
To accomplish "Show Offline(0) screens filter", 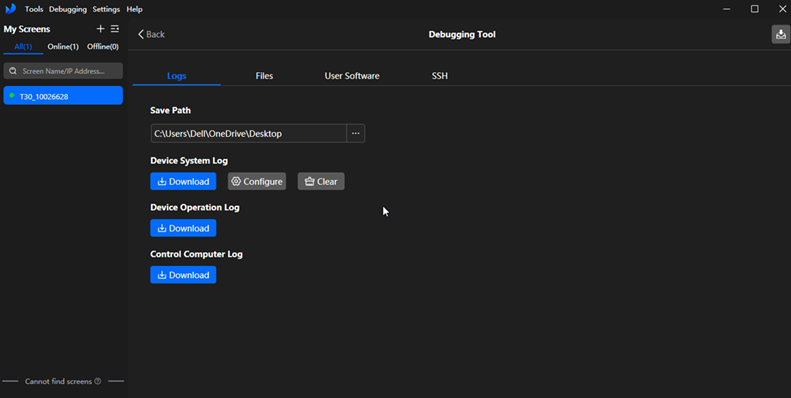I will click(103, 46).
